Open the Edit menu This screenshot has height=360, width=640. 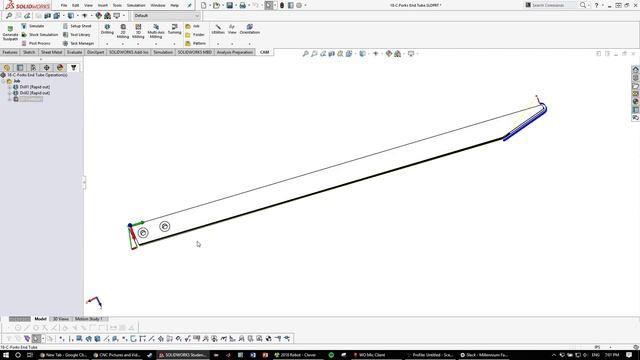76,5
